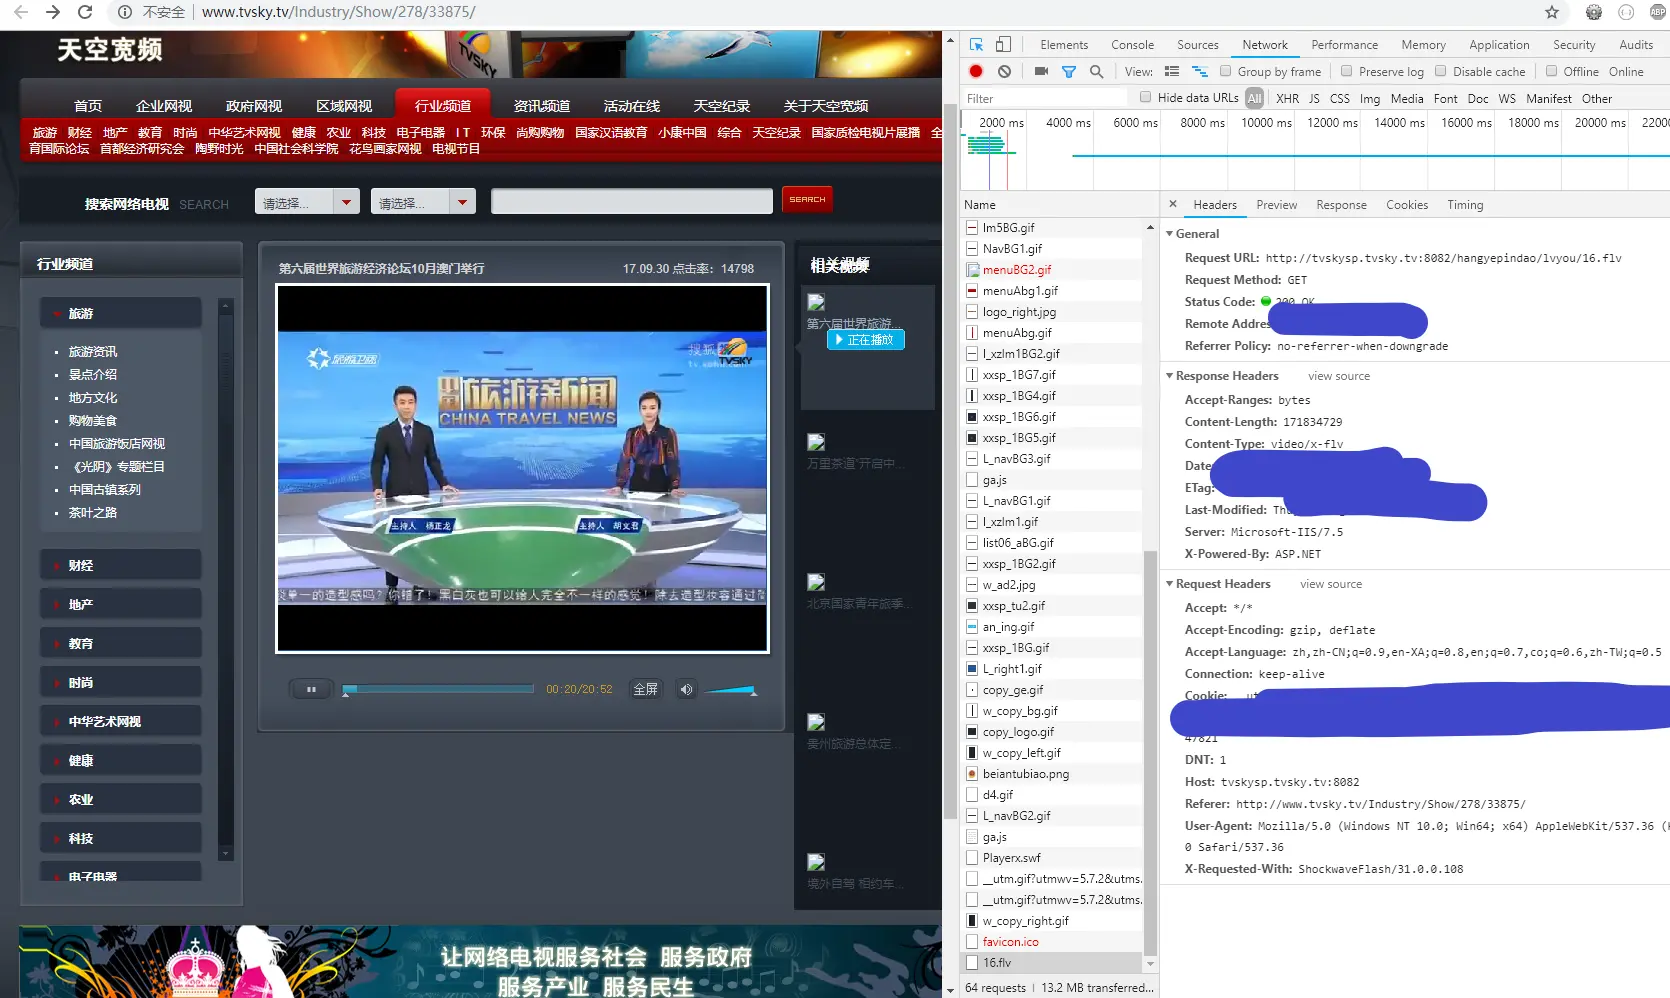
Task: Adjust the video volume slider
Action: tap(731, 689)
